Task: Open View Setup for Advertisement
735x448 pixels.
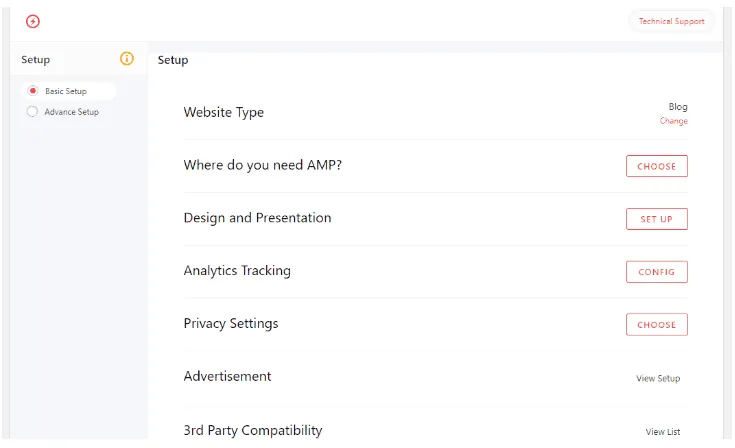Action: click(658, 378)
